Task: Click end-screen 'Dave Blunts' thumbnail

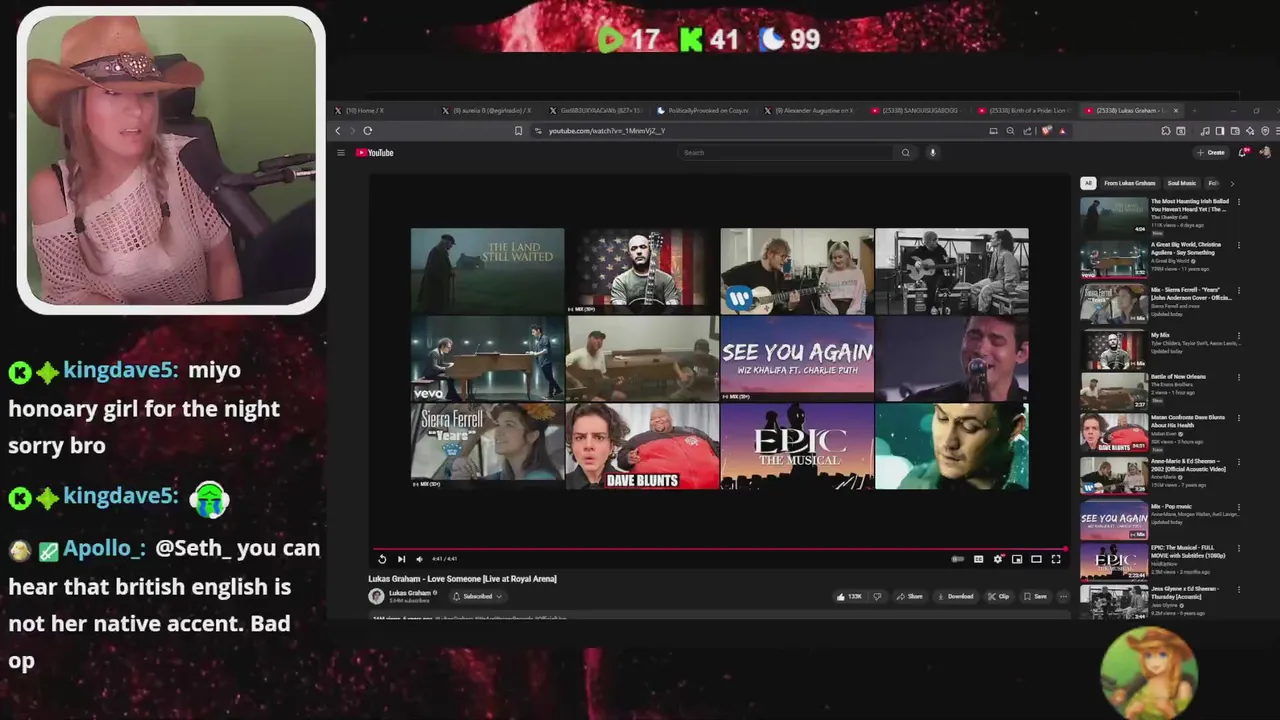Action: pos(642,446)
